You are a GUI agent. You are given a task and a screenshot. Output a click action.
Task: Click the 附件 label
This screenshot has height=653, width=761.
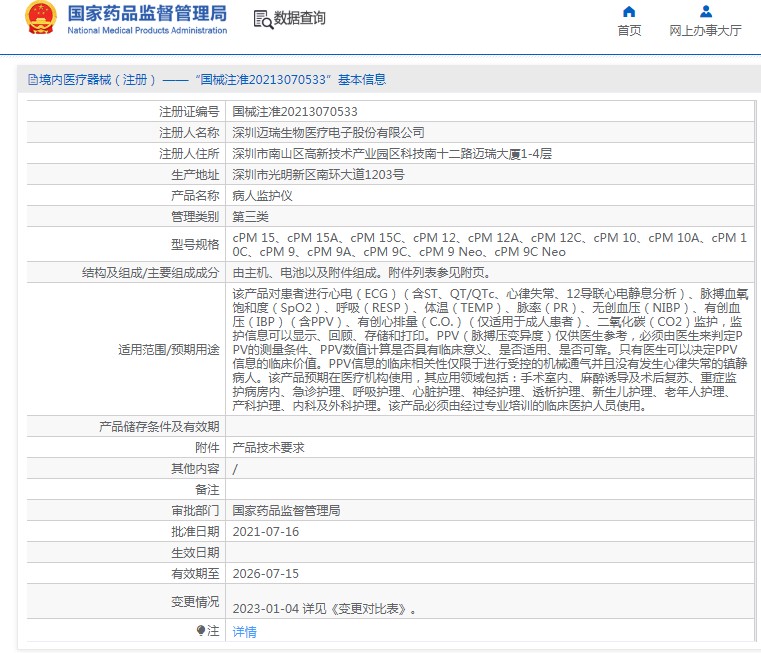tap(207, 448)
